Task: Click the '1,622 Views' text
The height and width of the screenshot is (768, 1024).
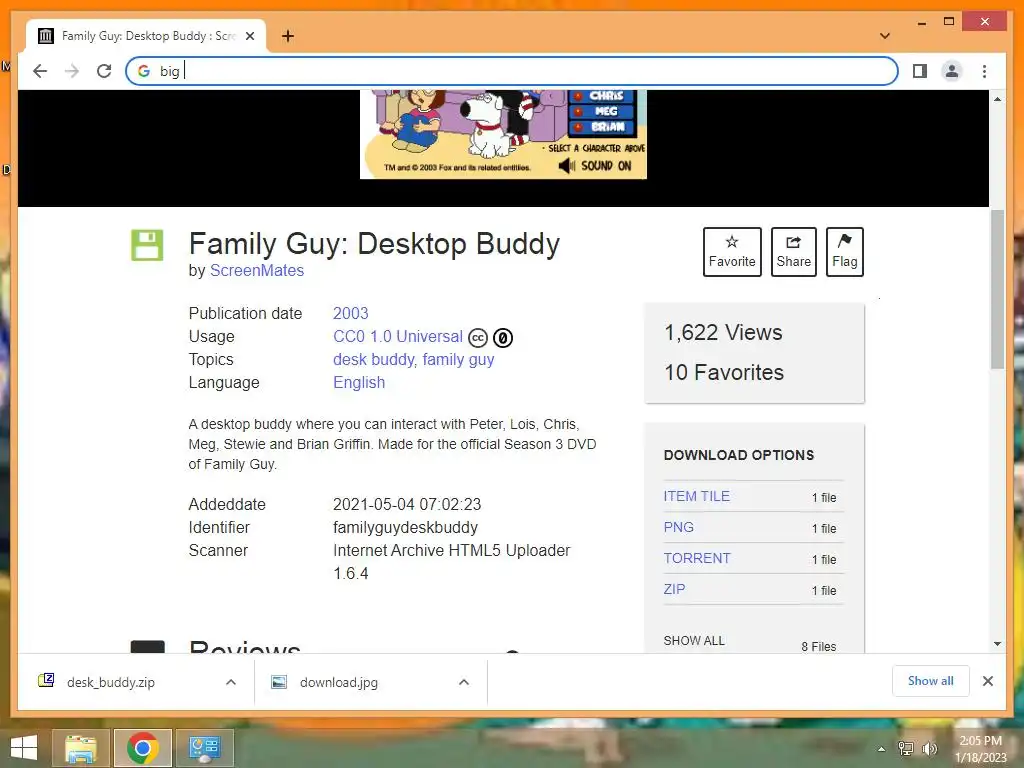Action: click(x=723, y=332)
